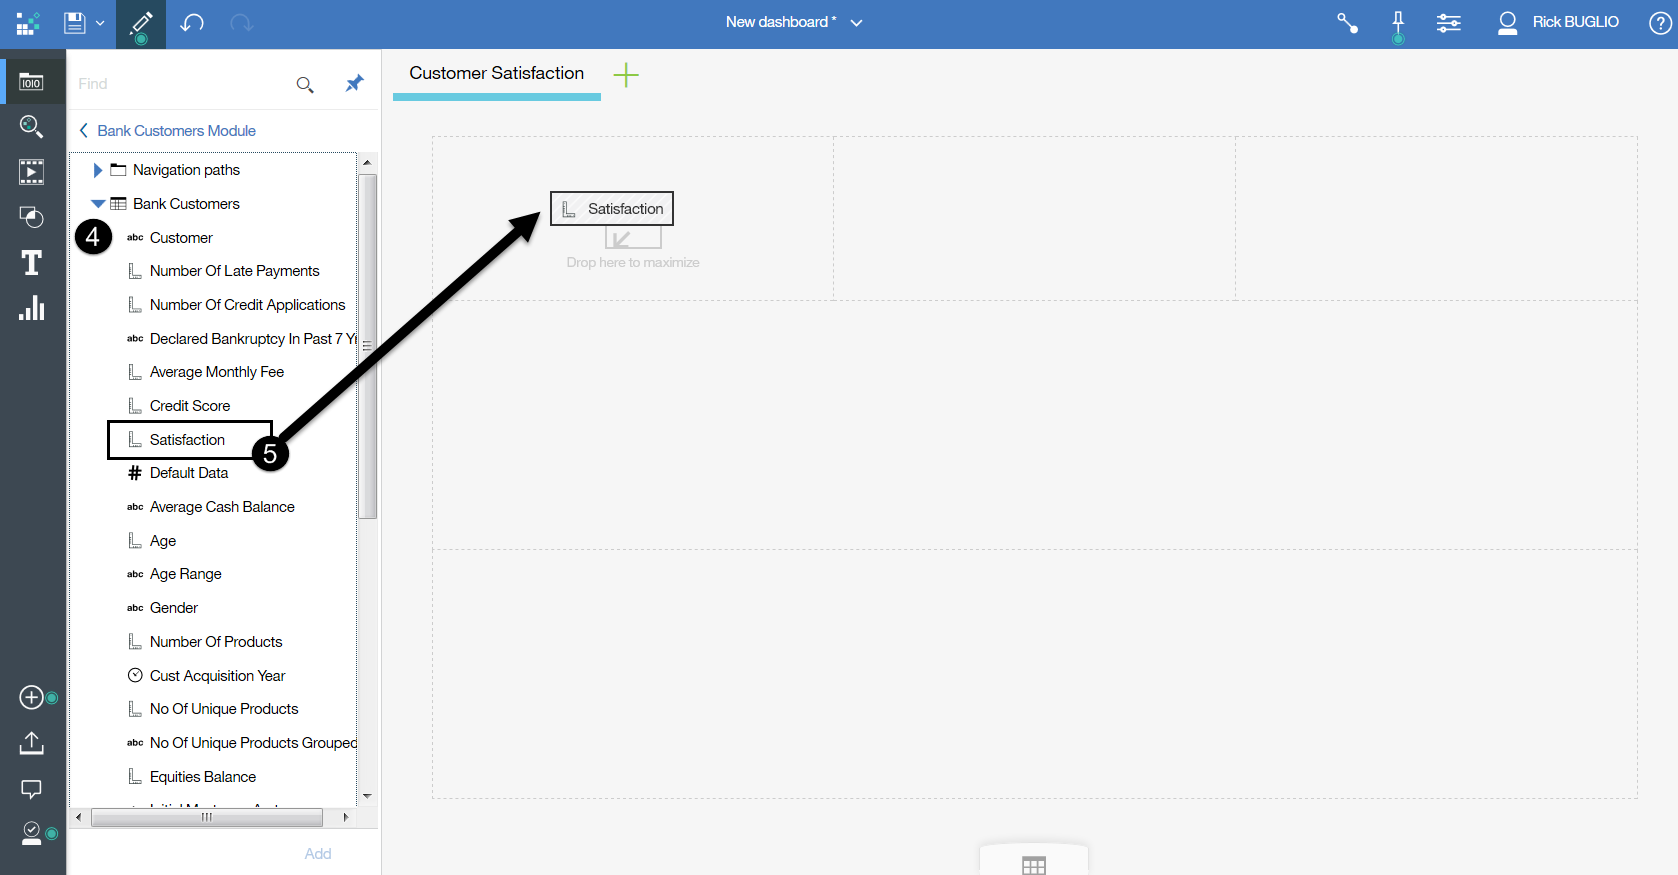This screenshot has width=1678, height=875.
Task: Click the magnifier search icon in Find
Action: pyautogui.click(x=305, y=85)
